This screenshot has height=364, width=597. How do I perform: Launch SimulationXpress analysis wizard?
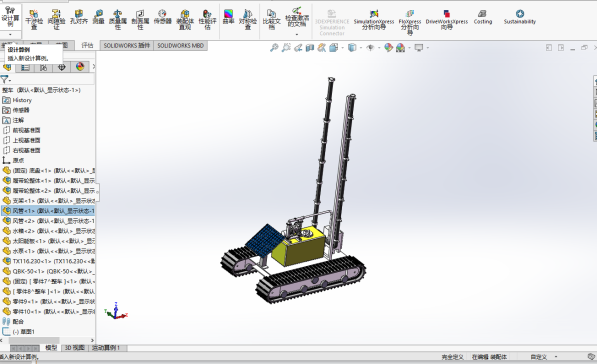point(374,20)
